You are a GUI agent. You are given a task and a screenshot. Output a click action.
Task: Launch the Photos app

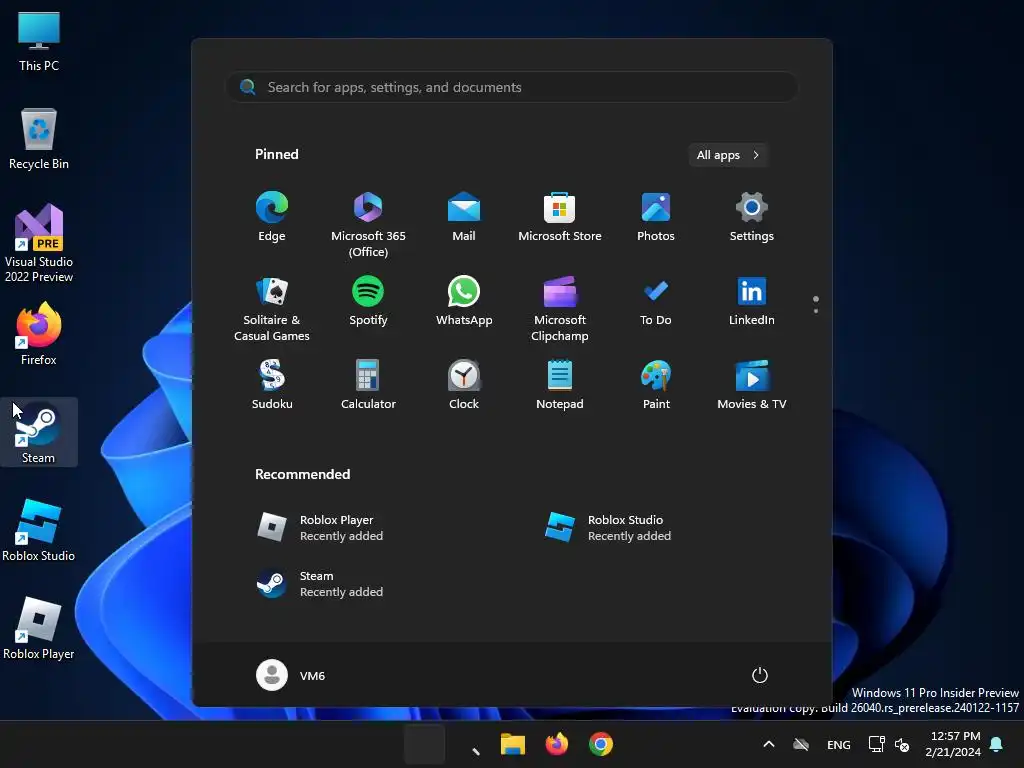(x=656, y=217)
